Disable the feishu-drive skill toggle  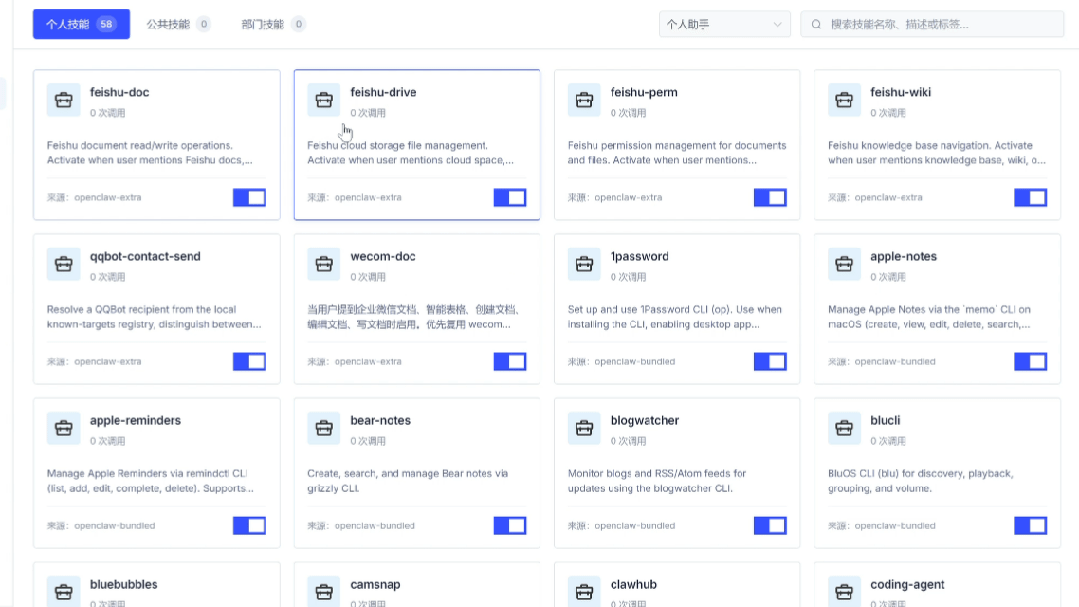tap(509, 197)
